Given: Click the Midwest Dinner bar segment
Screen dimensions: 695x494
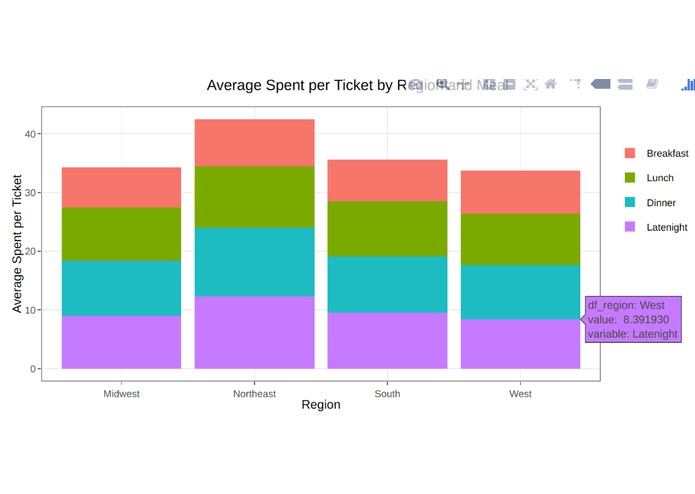Looking at the screenshot, I should pyautogui.click(x=121, y=288).
